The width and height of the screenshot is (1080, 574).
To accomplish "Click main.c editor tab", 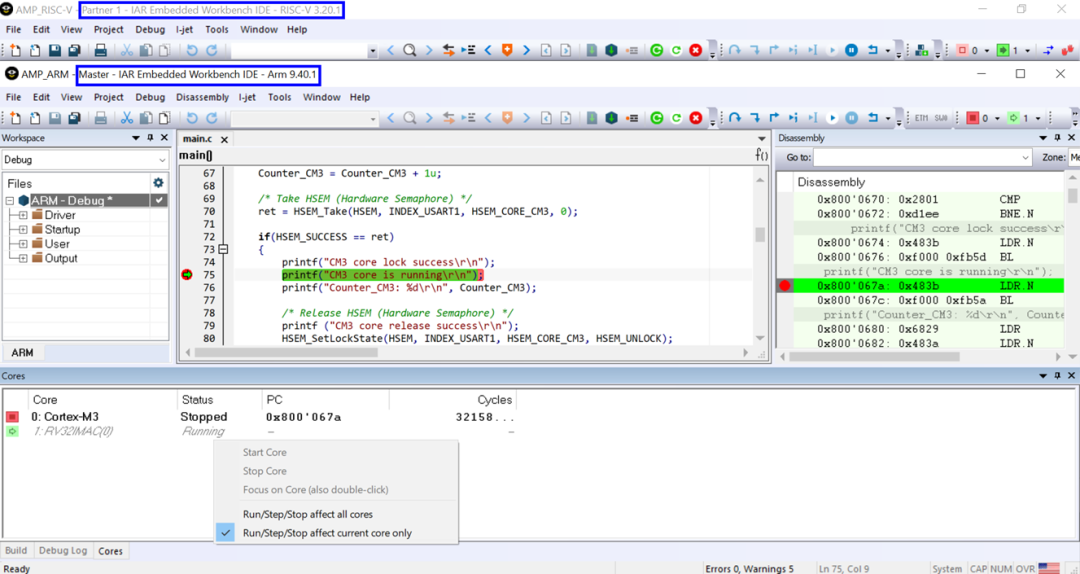I will tap(198, 139).
